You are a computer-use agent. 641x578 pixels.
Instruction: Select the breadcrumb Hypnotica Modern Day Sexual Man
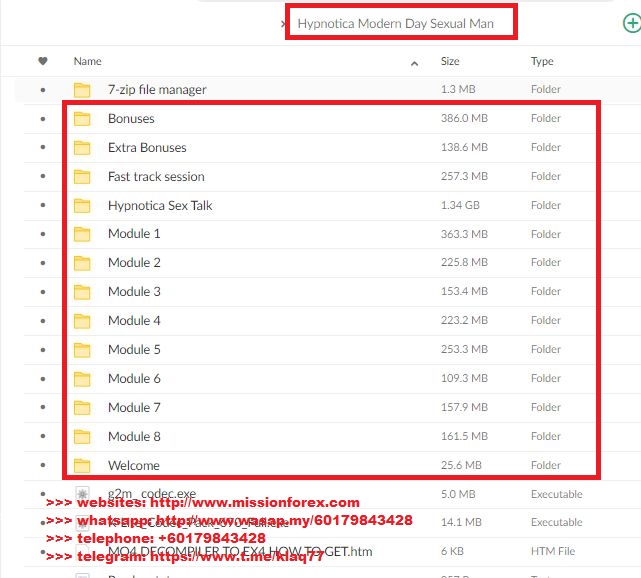click(x=395, y=24)
